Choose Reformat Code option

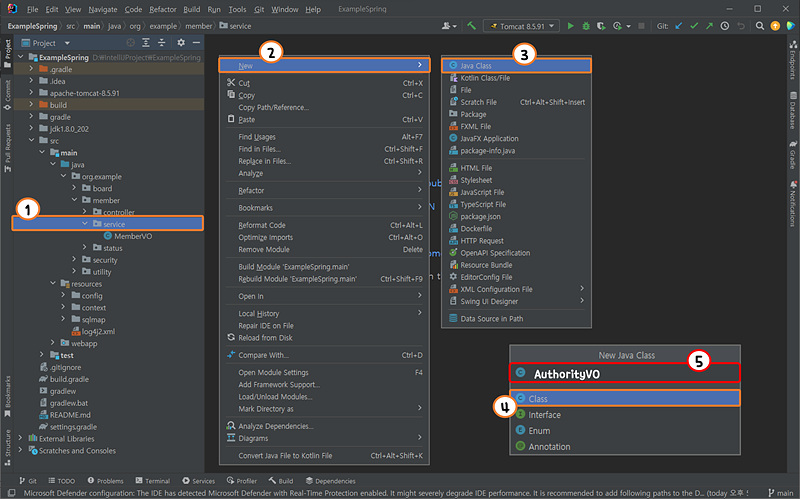pos(324,225)
